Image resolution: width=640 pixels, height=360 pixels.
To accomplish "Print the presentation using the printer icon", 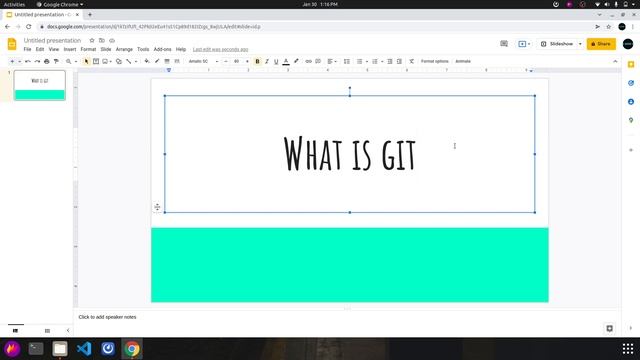I will 47,61.
